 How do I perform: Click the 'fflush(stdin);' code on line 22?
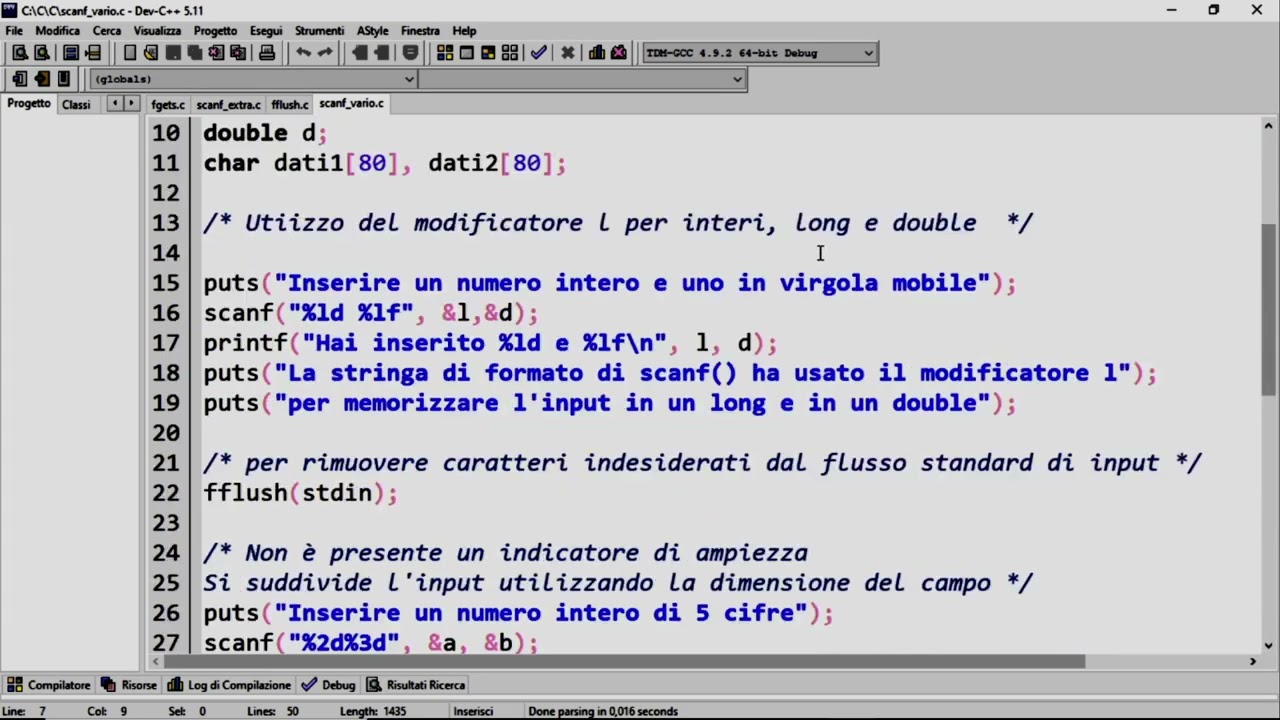[300, 493]
